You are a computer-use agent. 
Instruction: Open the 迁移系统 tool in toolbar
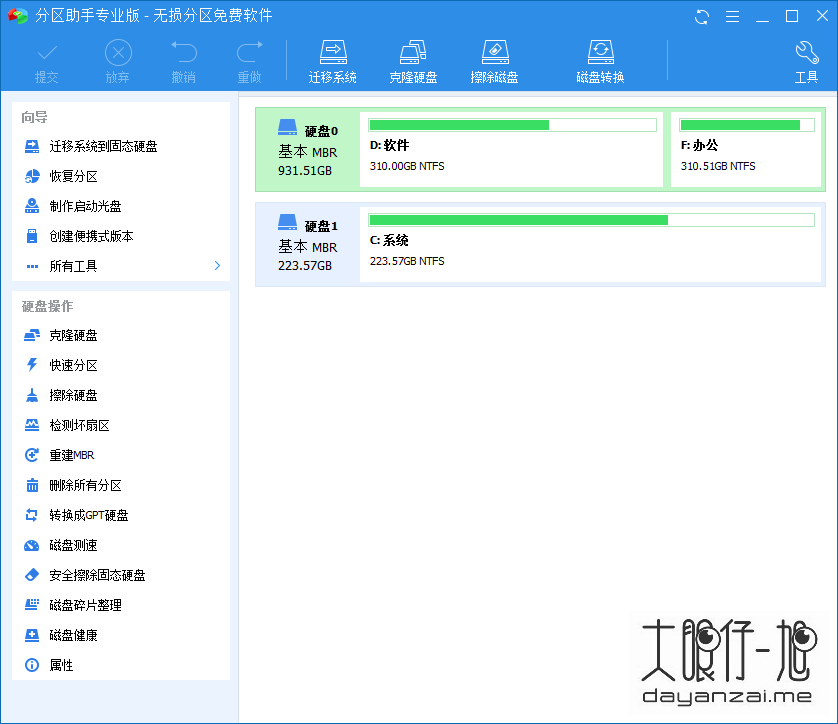pos(332,62)
